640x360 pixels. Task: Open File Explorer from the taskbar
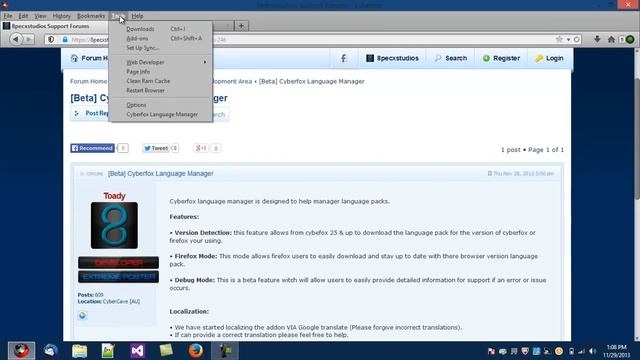click(80, 351)
